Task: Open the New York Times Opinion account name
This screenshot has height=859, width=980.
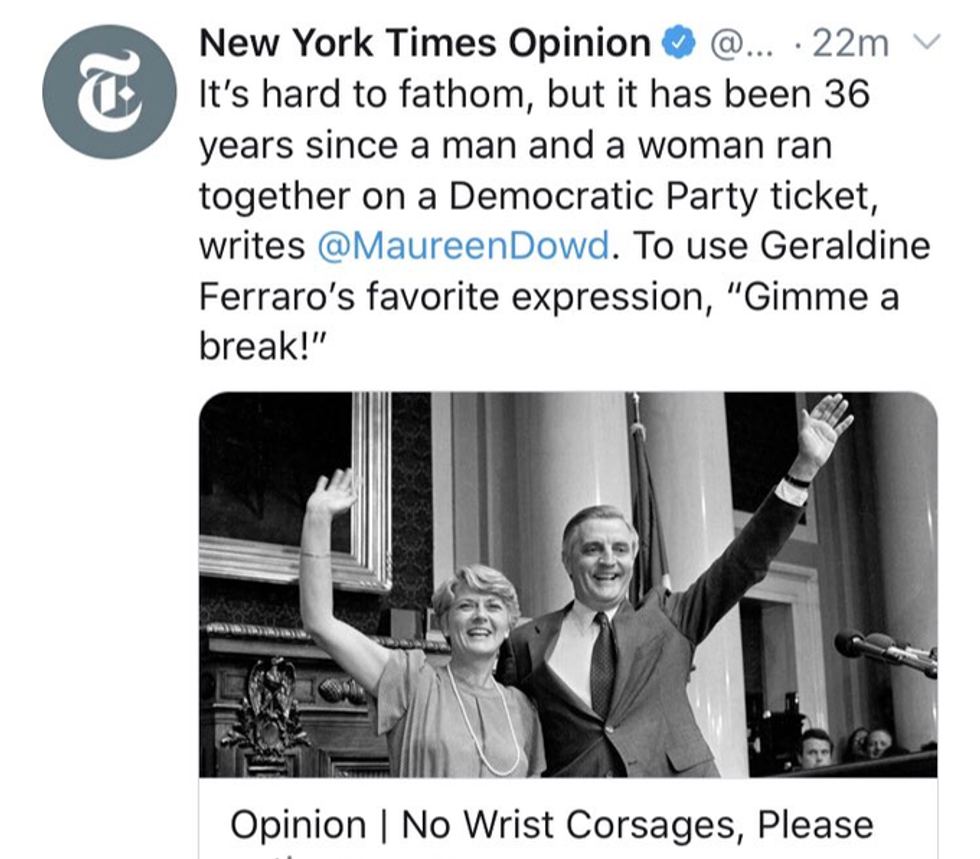Action: point(425,44)
